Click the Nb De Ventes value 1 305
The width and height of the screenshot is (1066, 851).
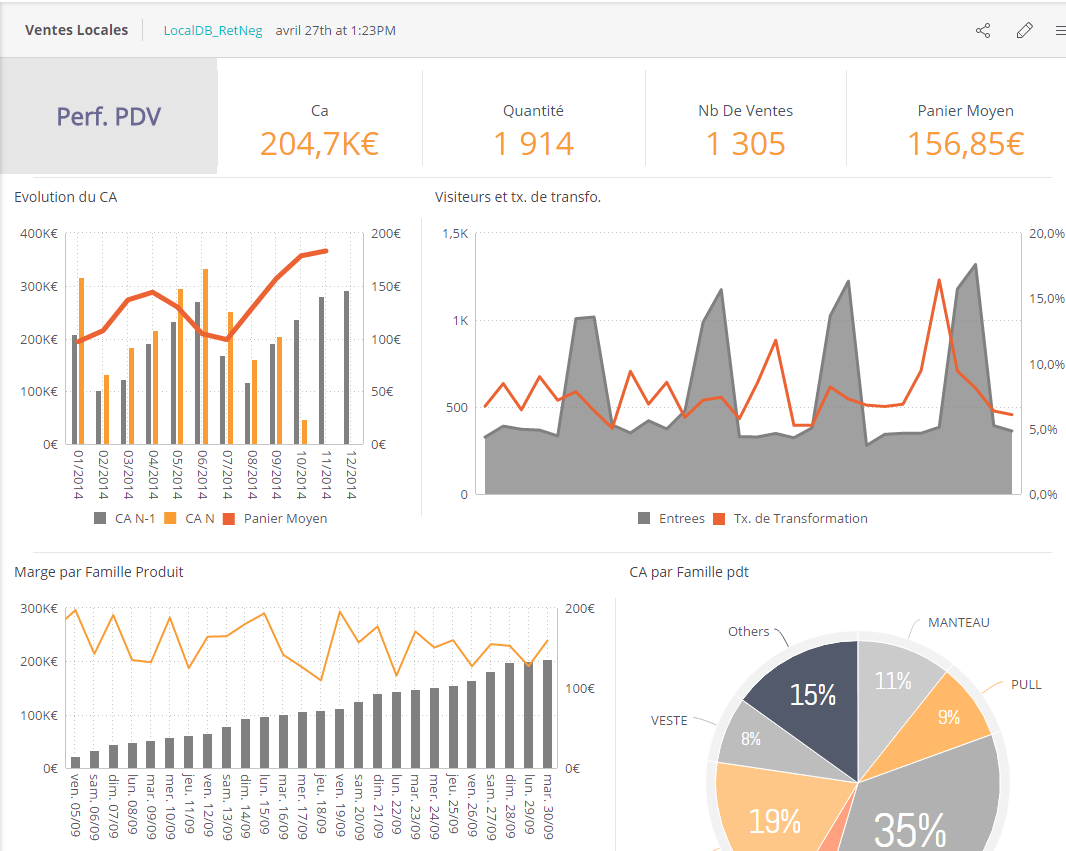(x=746, y=143)
